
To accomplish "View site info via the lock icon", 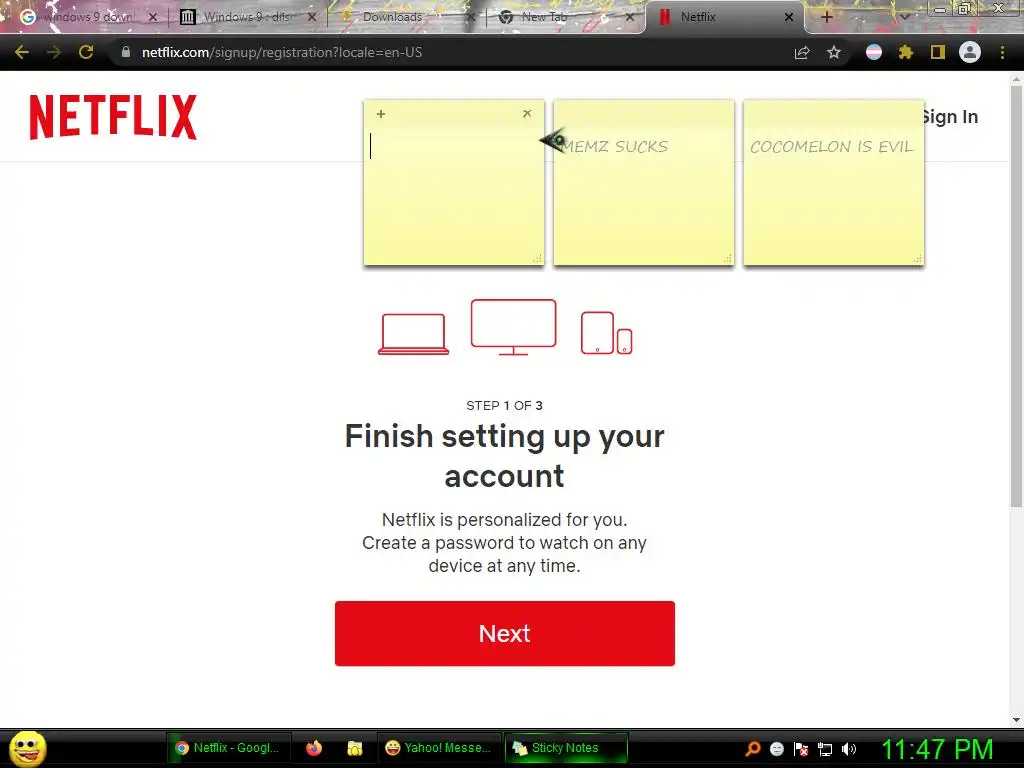I will tap(125, 52).
